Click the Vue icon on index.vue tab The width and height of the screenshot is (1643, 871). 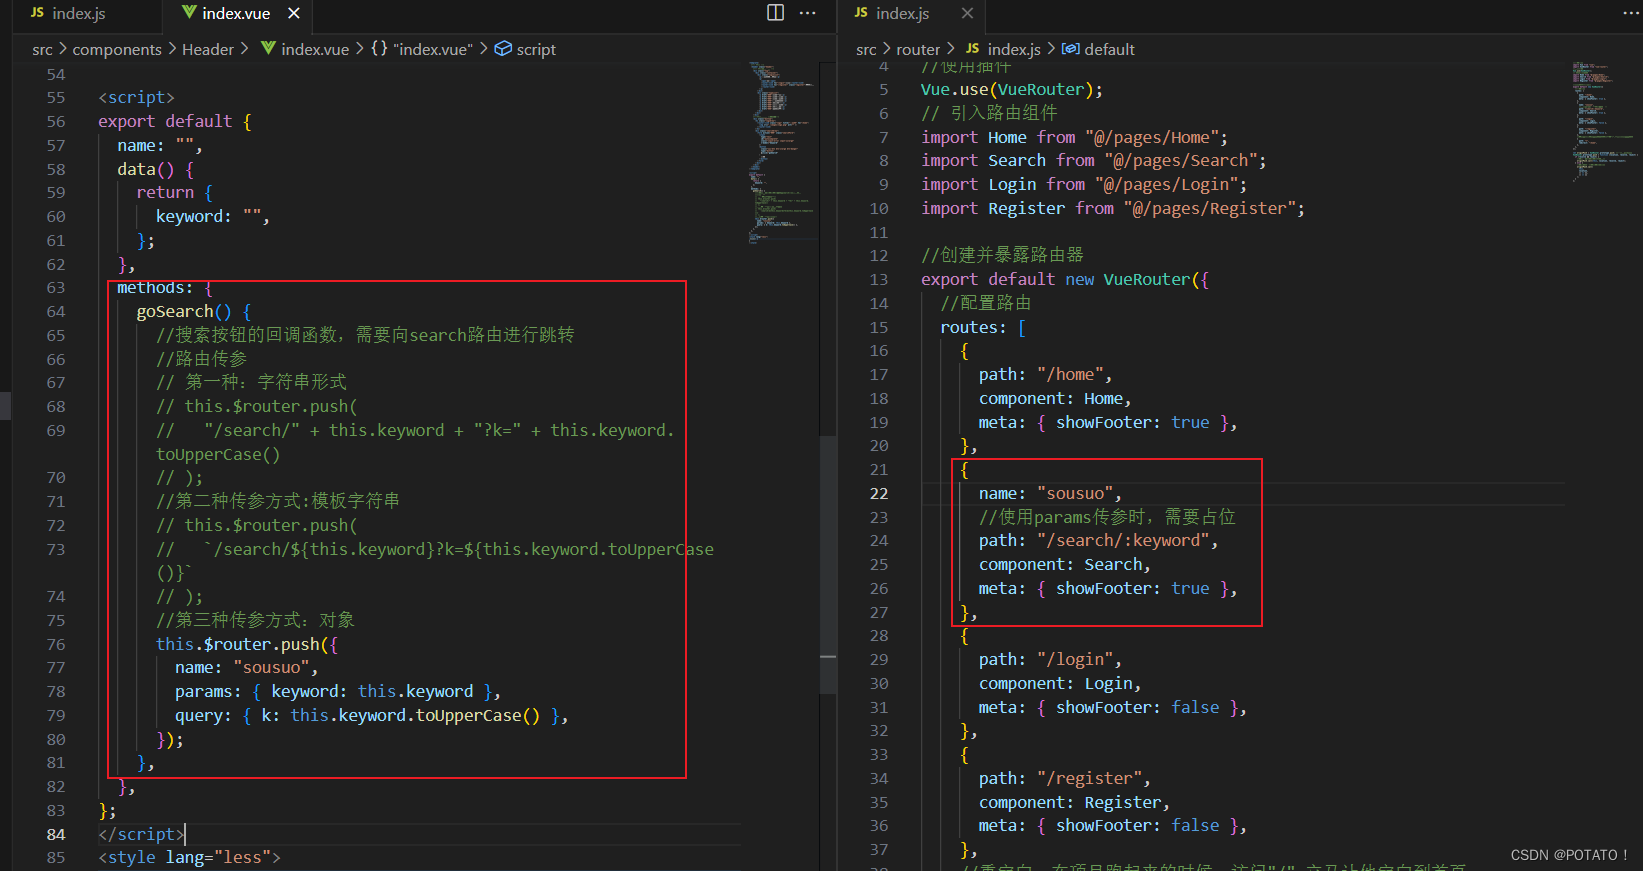coord(189,13)
